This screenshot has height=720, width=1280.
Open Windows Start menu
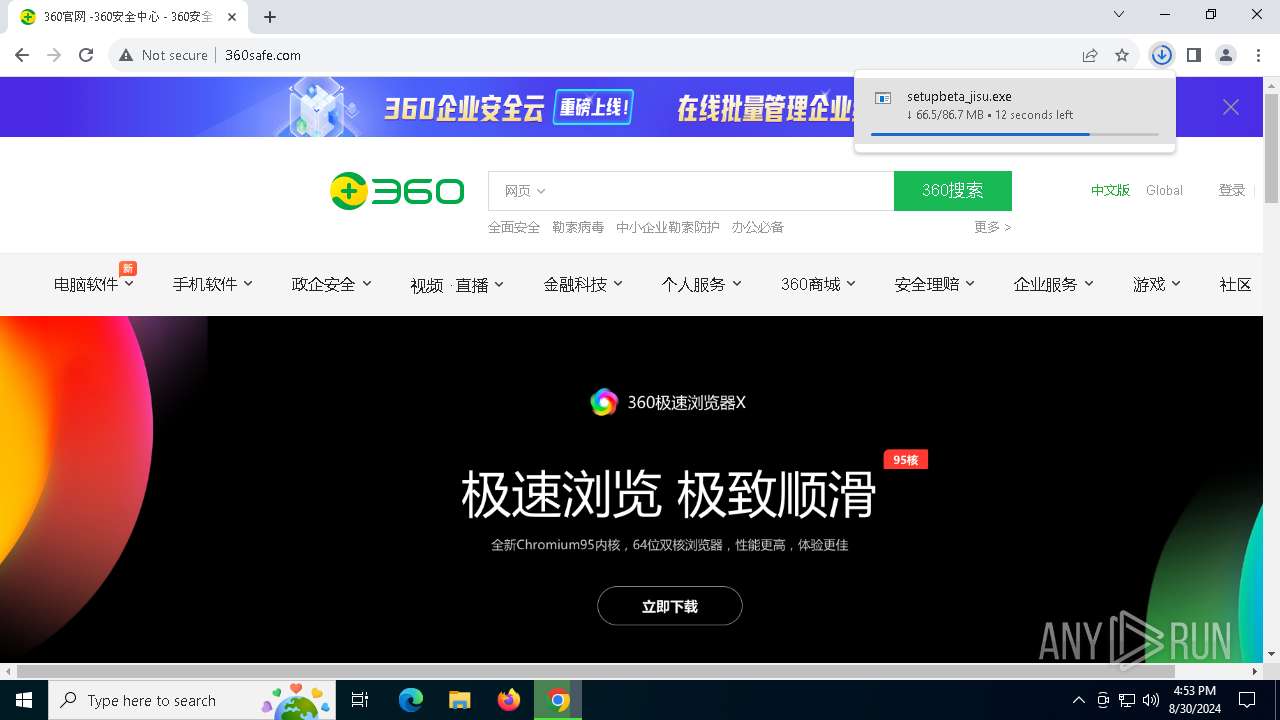pyautogui.click(x=24, y=700)
